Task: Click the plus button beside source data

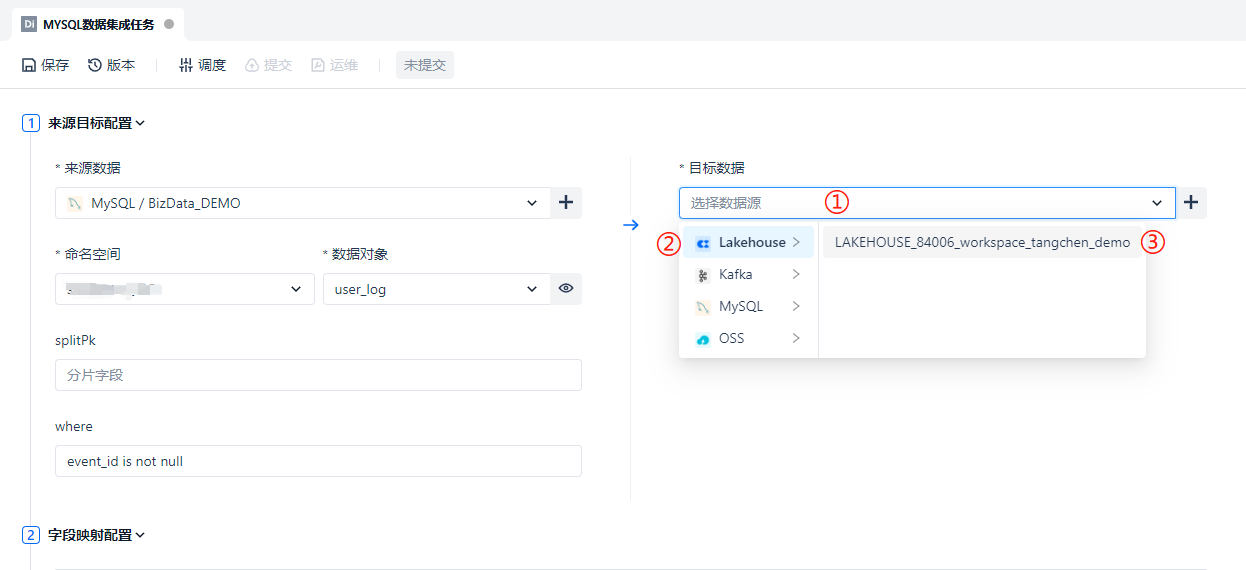Action: 566,203
